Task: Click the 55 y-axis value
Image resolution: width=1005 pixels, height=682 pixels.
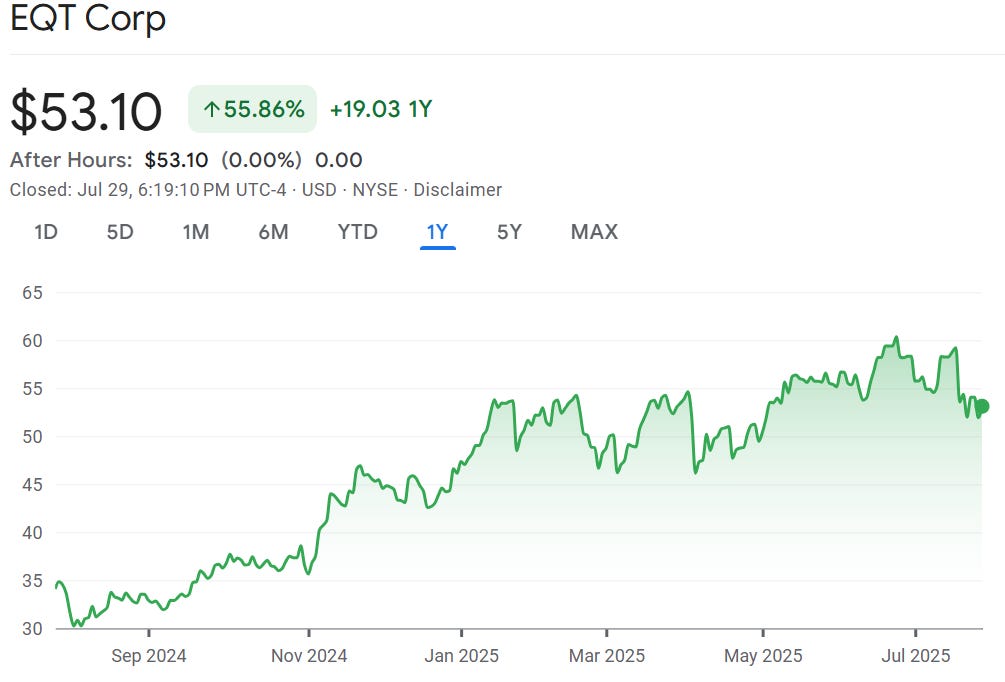Action: pyautogui.click(x=32, y=389)
